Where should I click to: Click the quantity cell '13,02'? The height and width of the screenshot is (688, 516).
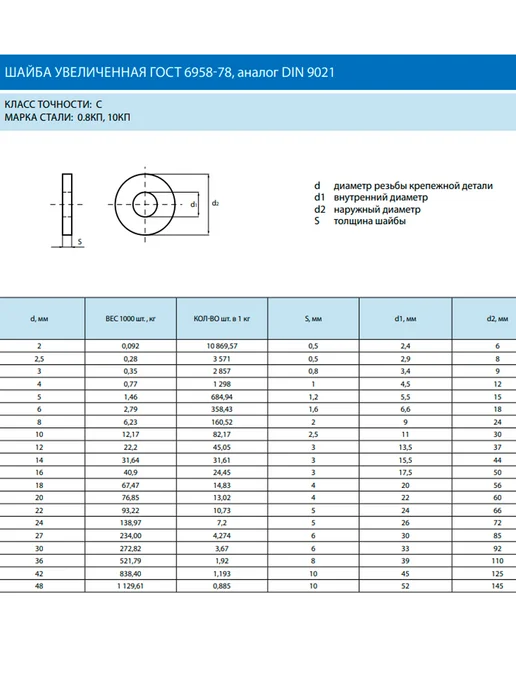pyautogui.click(x=222, y=498)
